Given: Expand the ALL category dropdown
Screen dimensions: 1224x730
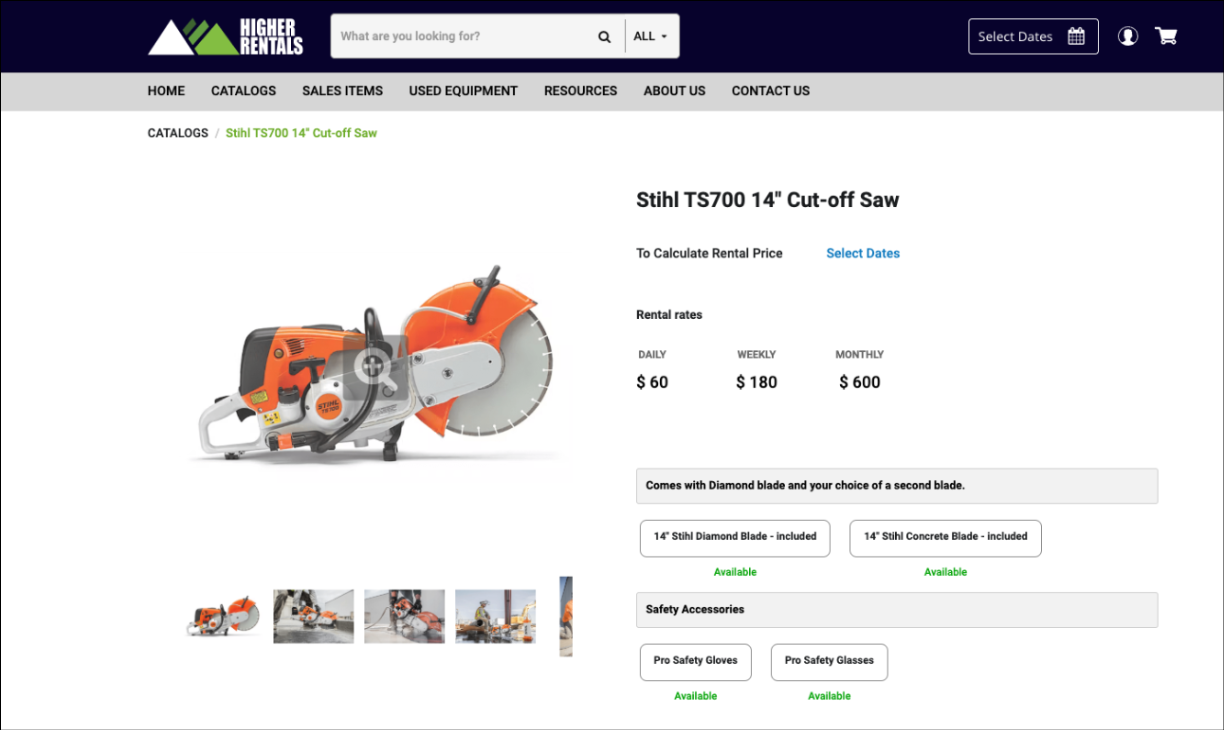Looking at the screenshot, I should pyautogui.click(x=651, y=37).
